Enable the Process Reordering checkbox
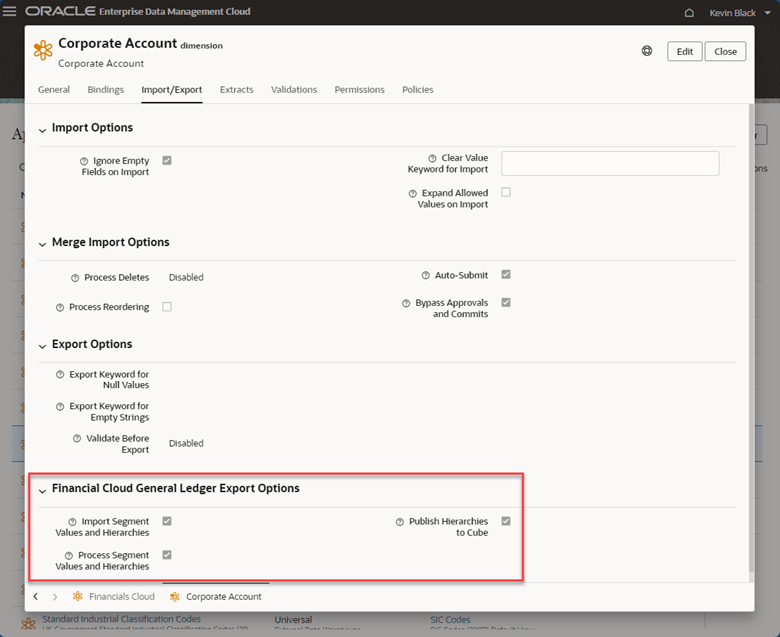780x637 pixels. pyautogui.click(x=167, y=306)
